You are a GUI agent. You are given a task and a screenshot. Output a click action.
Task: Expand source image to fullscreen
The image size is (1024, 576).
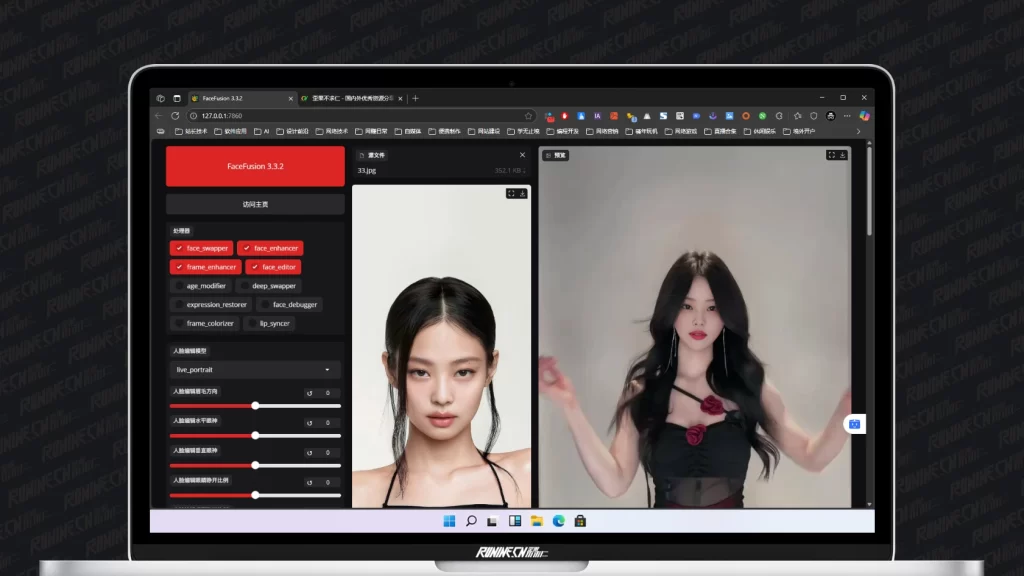click(511, 194)
